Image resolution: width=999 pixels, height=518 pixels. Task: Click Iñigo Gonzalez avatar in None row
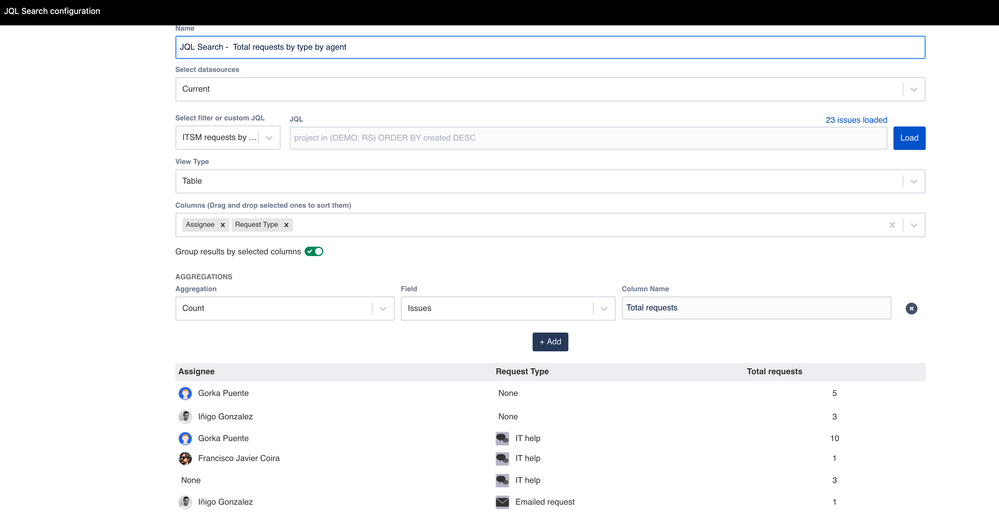(x=185, y=417)
